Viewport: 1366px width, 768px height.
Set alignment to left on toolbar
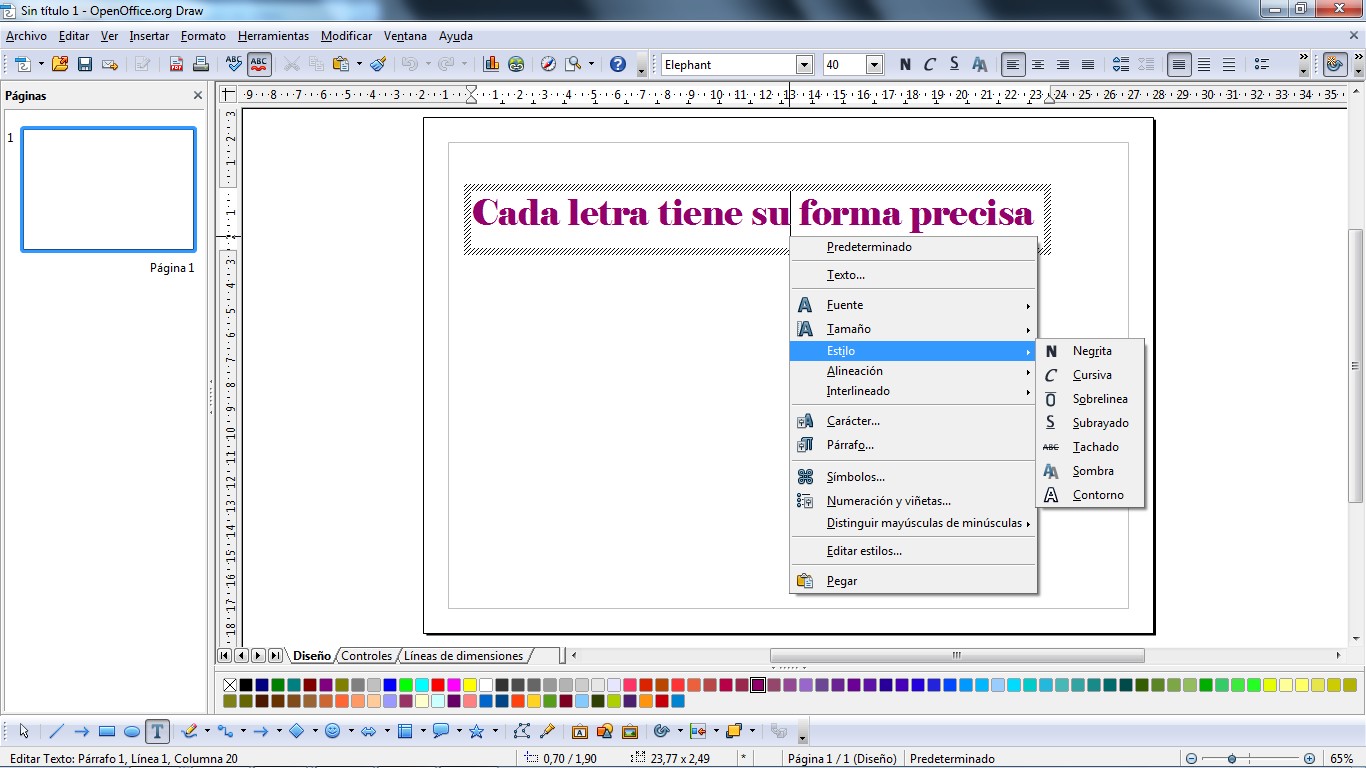1014,64
